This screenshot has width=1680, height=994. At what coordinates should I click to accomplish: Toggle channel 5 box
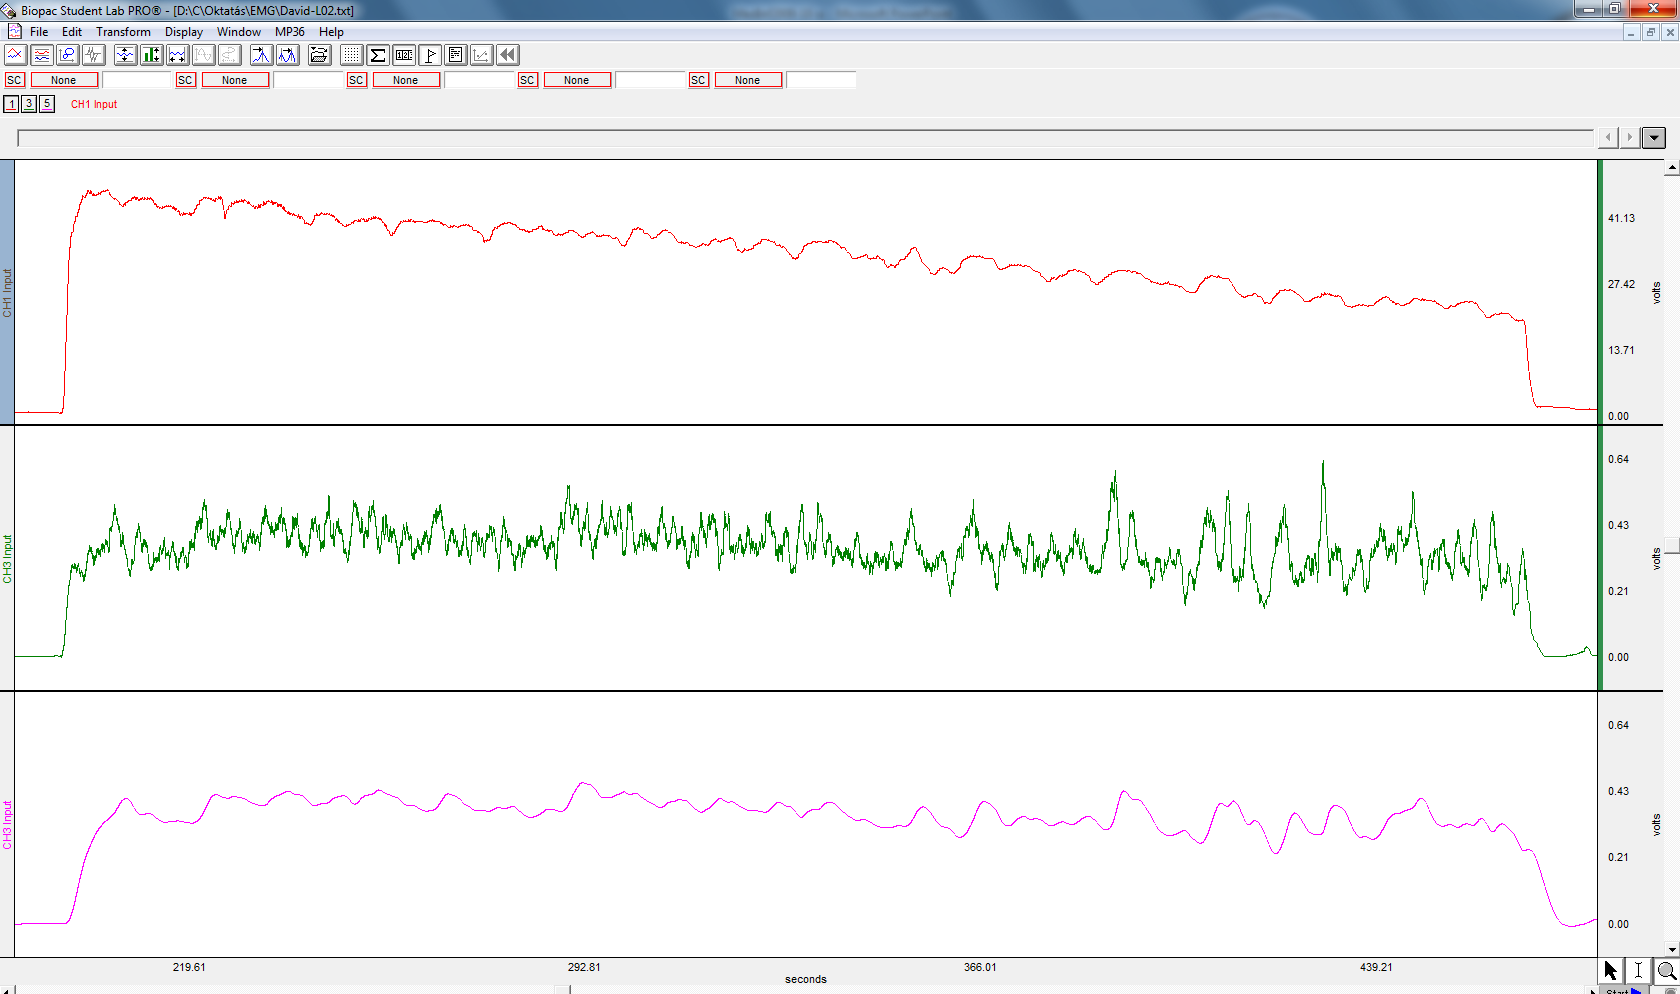[x=47, y=104]
